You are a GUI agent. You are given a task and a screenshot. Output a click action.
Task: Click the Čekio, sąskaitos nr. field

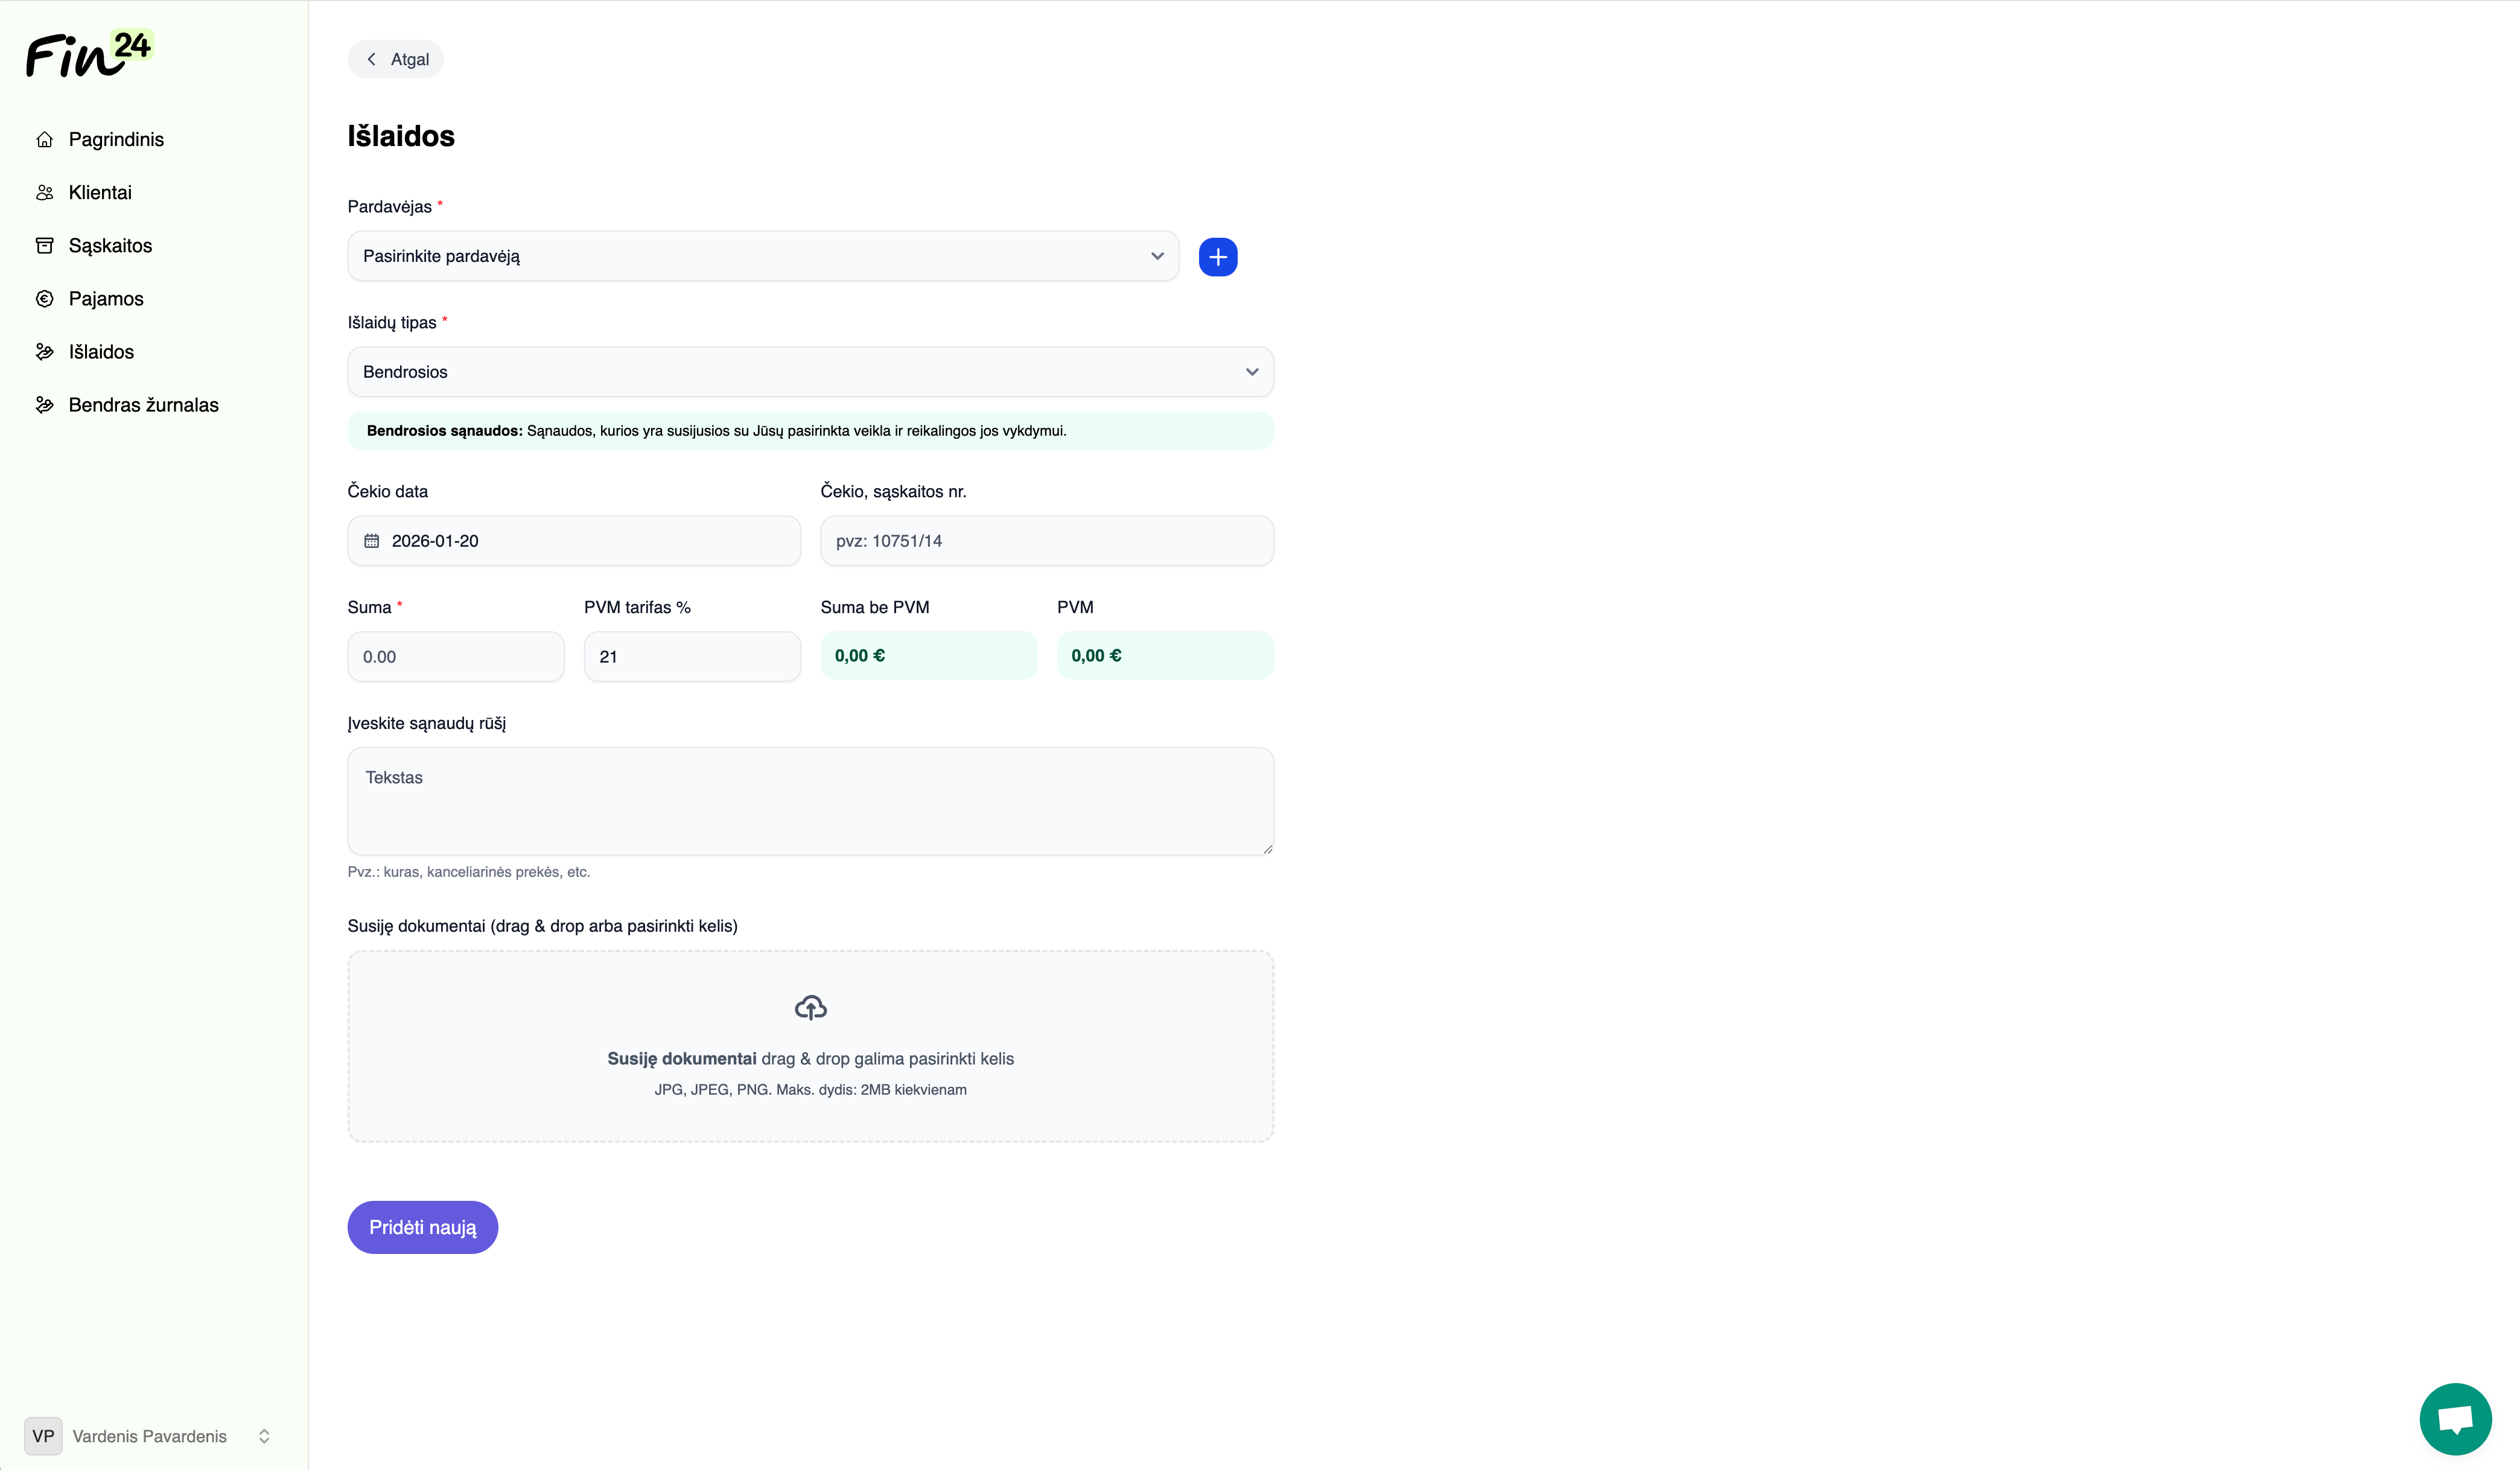(1046, 541)
